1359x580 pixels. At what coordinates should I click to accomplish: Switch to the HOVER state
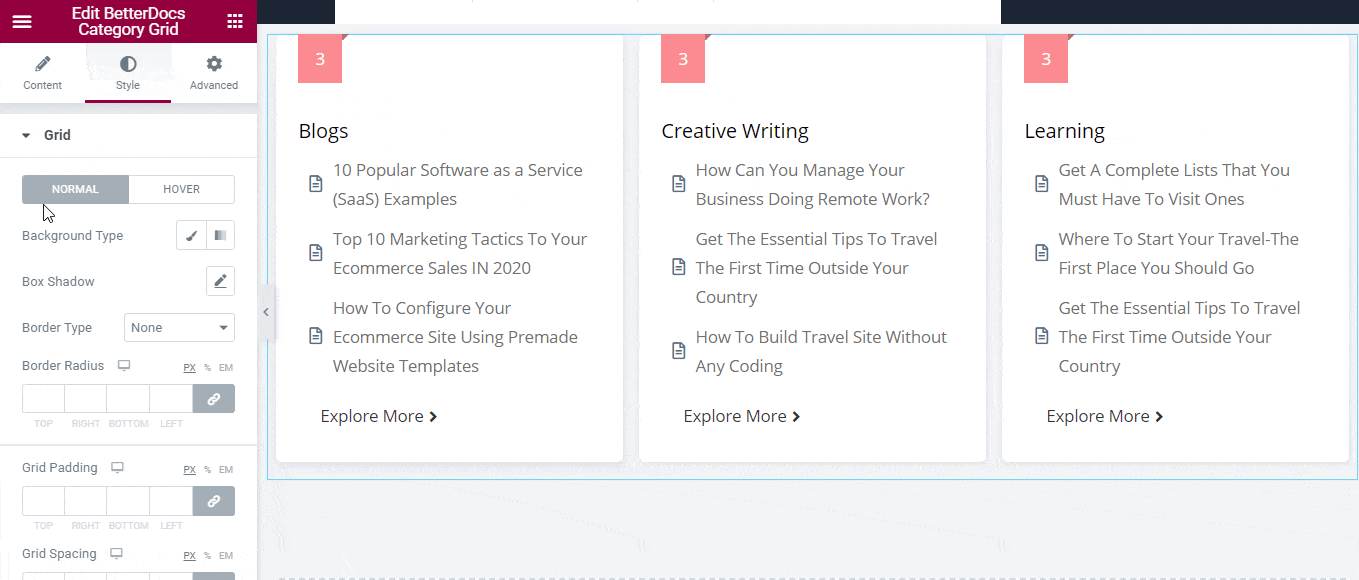(x=181, y=189)
